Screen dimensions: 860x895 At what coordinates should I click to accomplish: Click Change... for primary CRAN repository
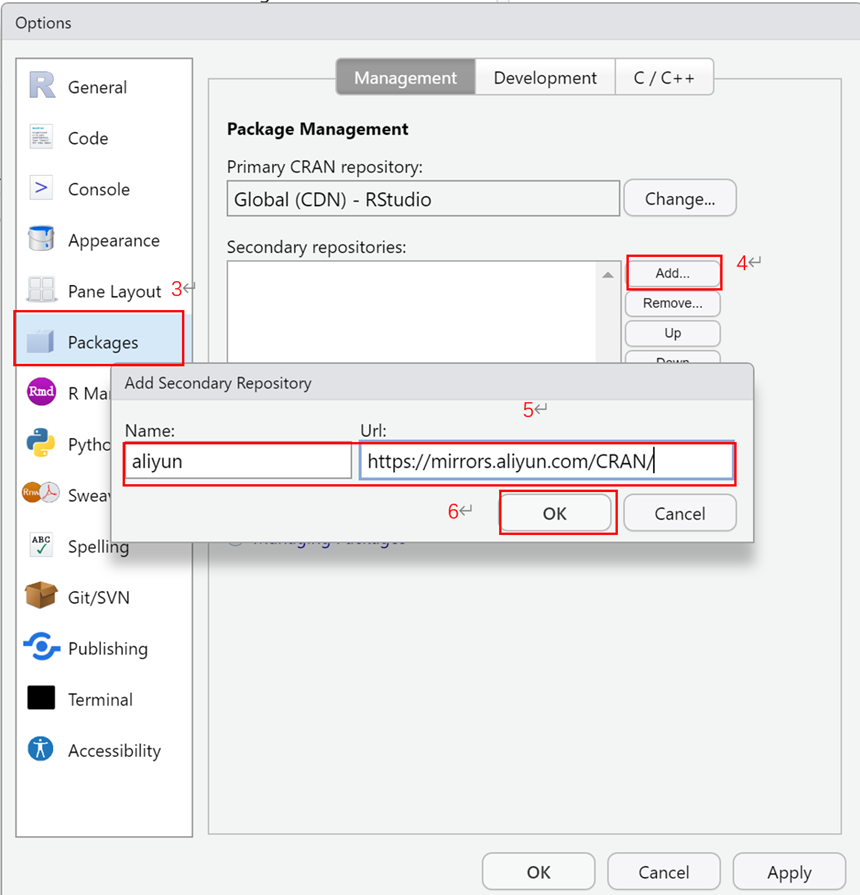680,198
